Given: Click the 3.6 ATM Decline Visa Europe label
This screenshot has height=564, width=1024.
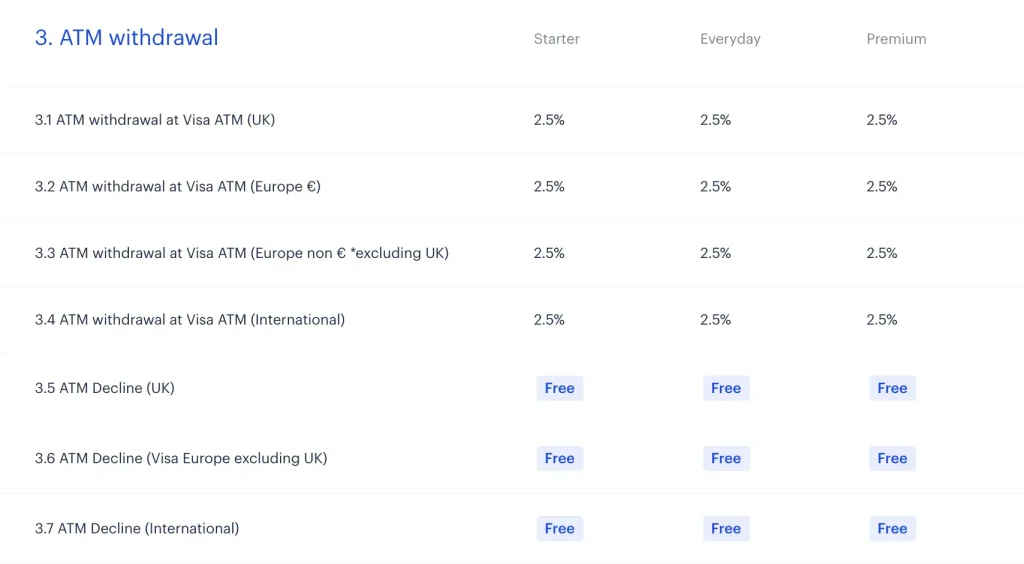Looking at the screenshot, I should pos(181,458).
